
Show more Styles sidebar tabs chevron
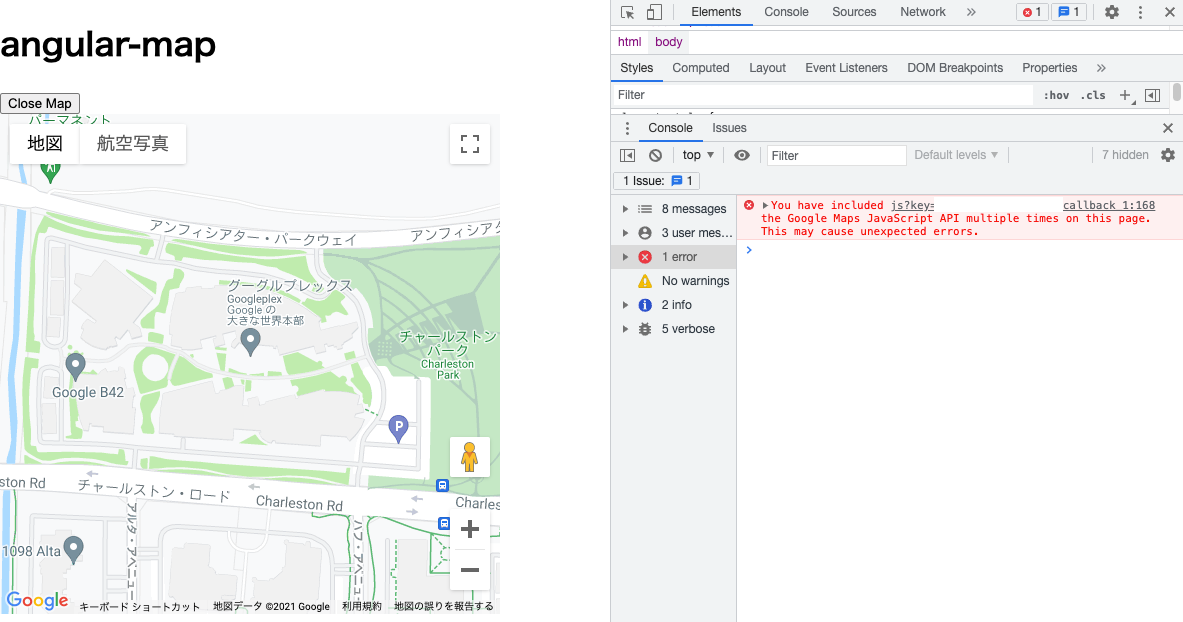tap(1101, 68)
